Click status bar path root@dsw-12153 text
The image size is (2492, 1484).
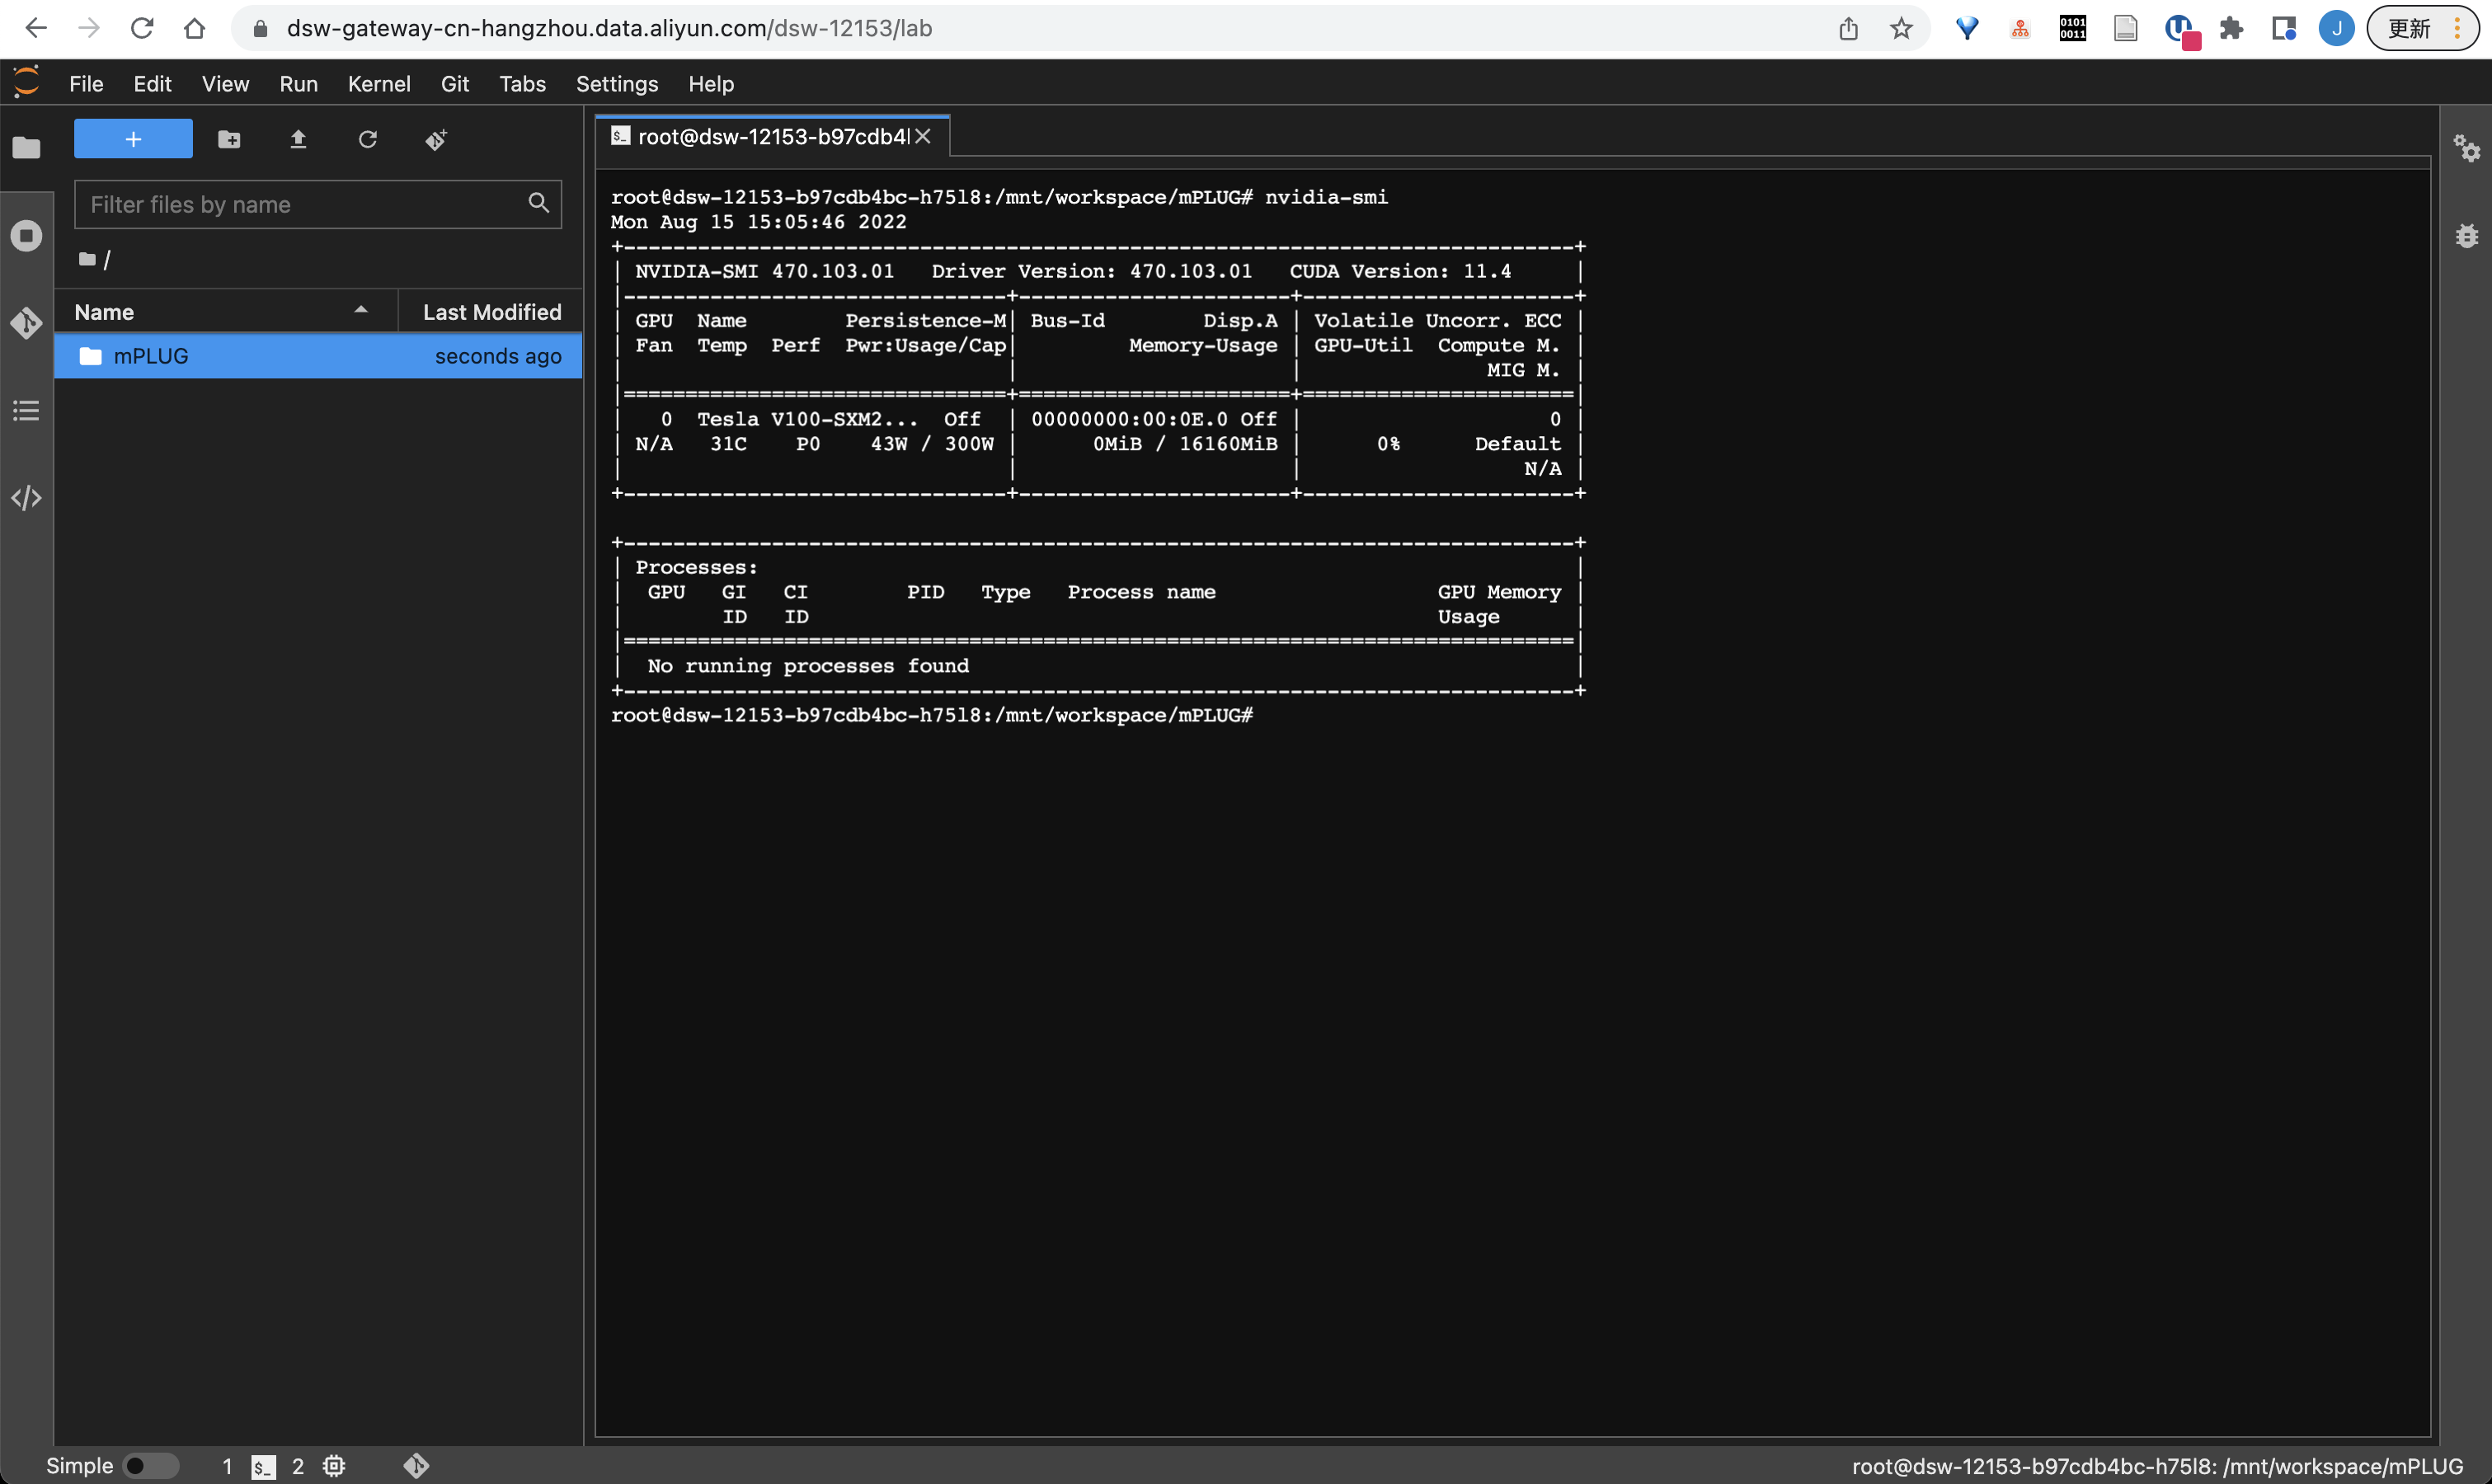(2157, 1466)
